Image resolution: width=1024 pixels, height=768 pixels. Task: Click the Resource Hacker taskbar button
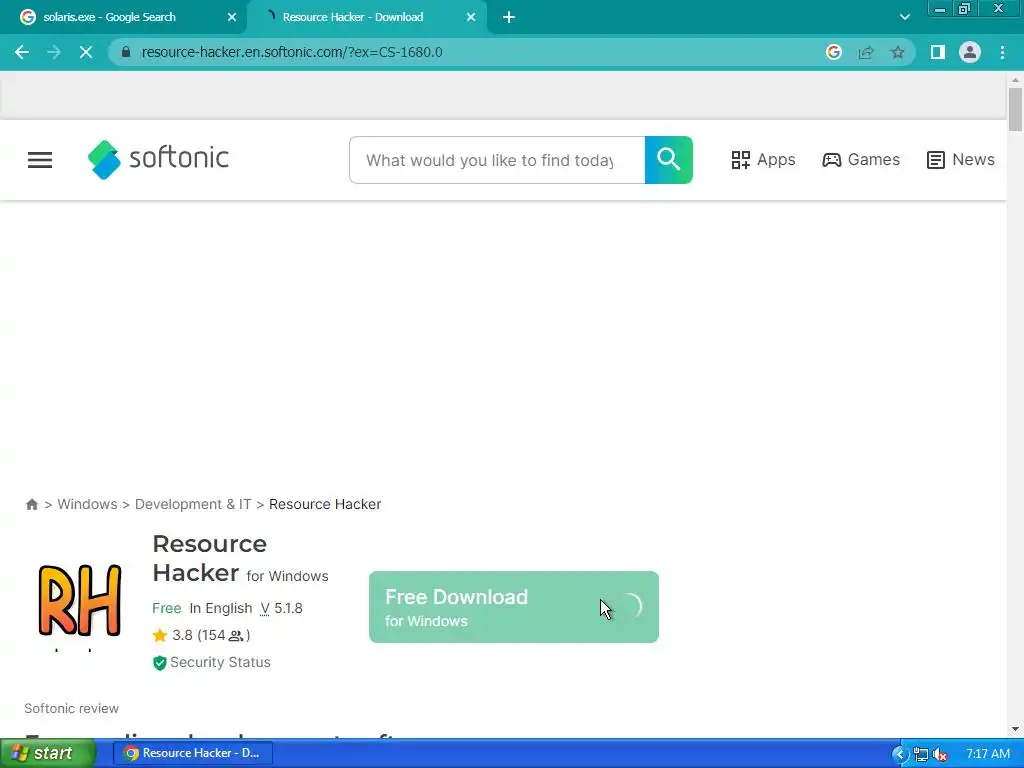click(x=193, y=753)
